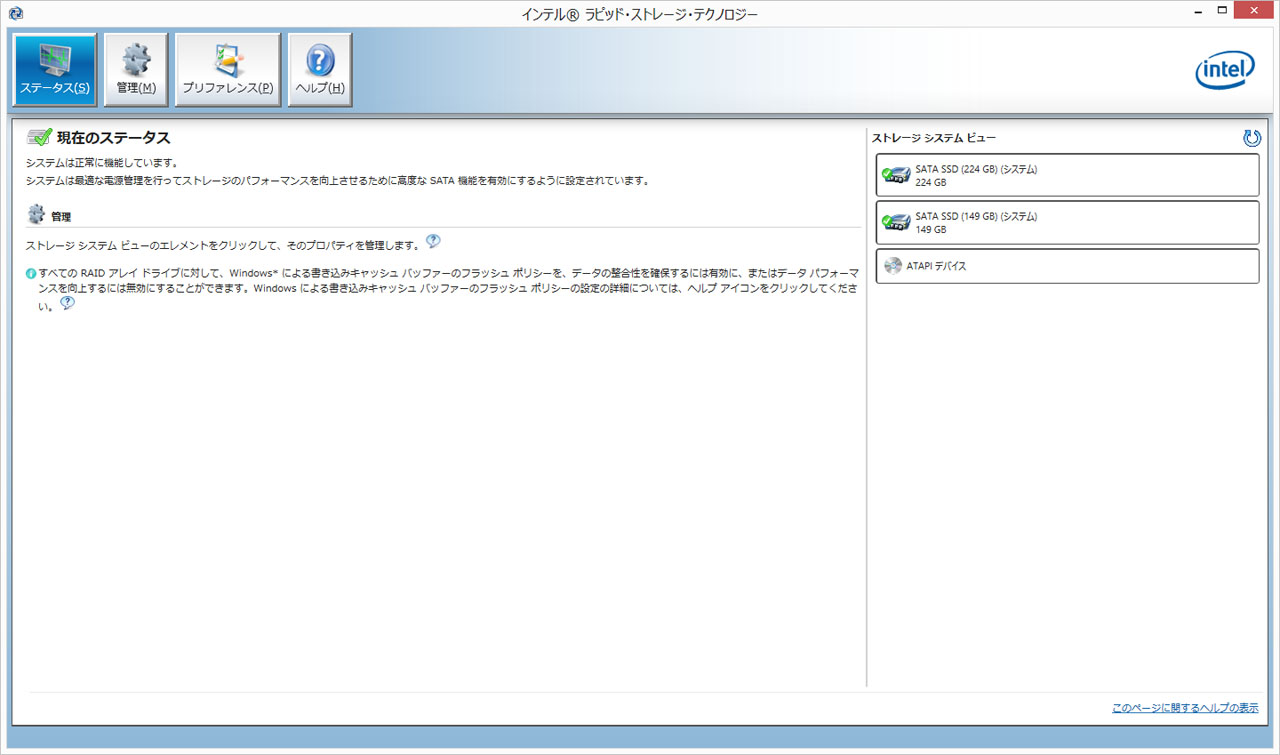Click the システムは正常に機能しています text
The width and height of the screenshot is (1280, 755).
101,162
